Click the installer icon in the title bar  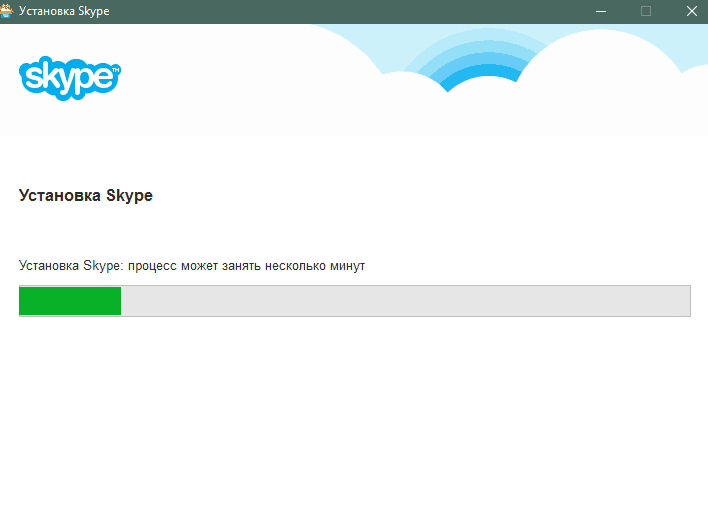(9, 11)
